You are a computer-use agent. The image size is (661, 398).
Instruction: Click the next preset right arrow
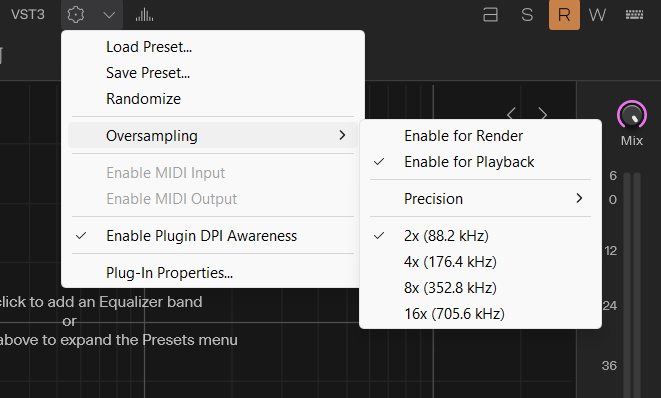tap(543, 114)
